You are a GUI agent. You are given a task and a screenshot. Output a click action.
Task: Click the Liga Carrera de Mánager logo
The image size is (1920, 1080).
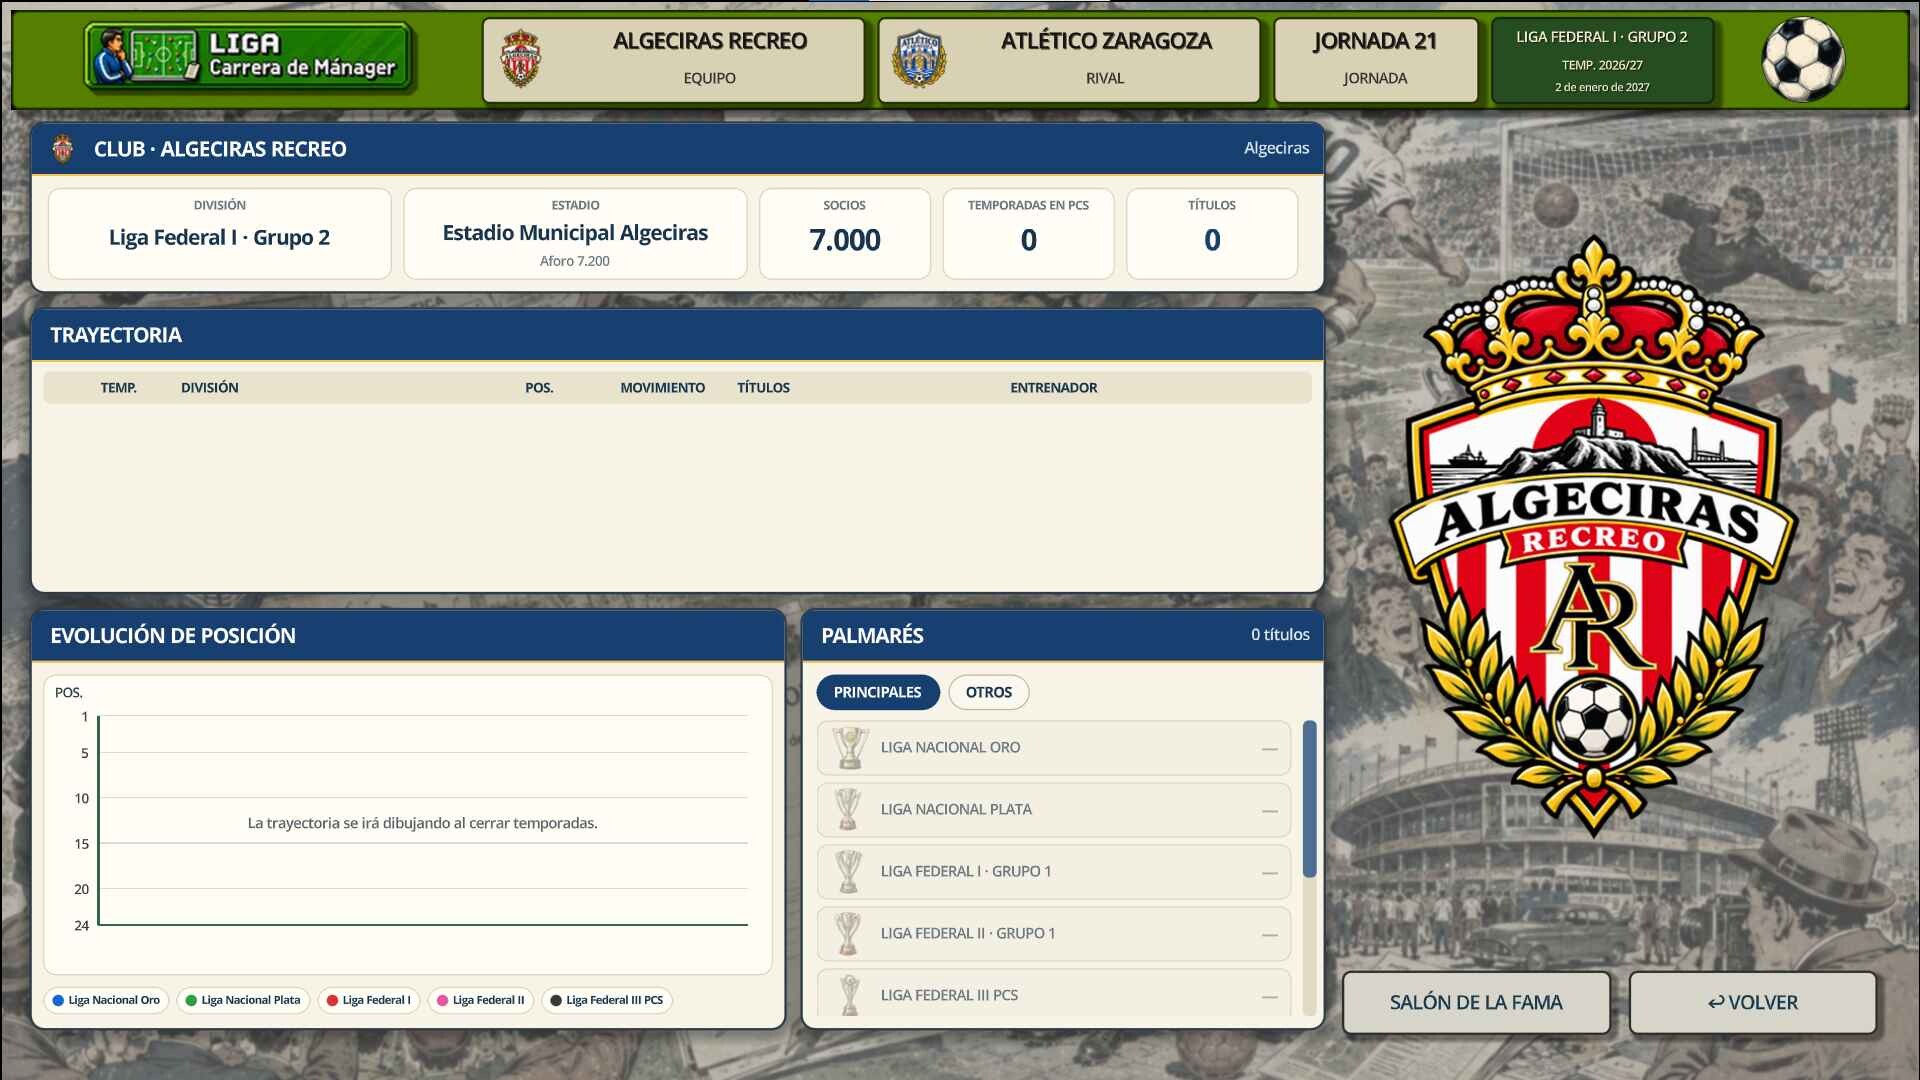(x=248, y=57)
